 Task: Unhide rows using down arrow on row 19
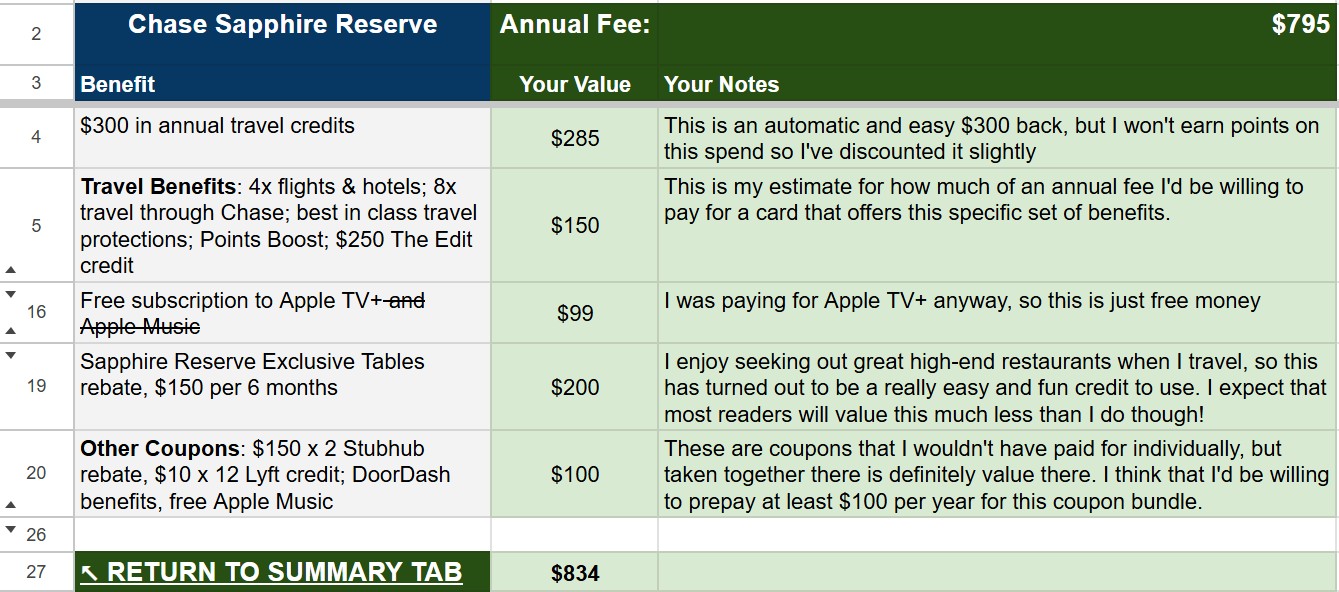11,355
